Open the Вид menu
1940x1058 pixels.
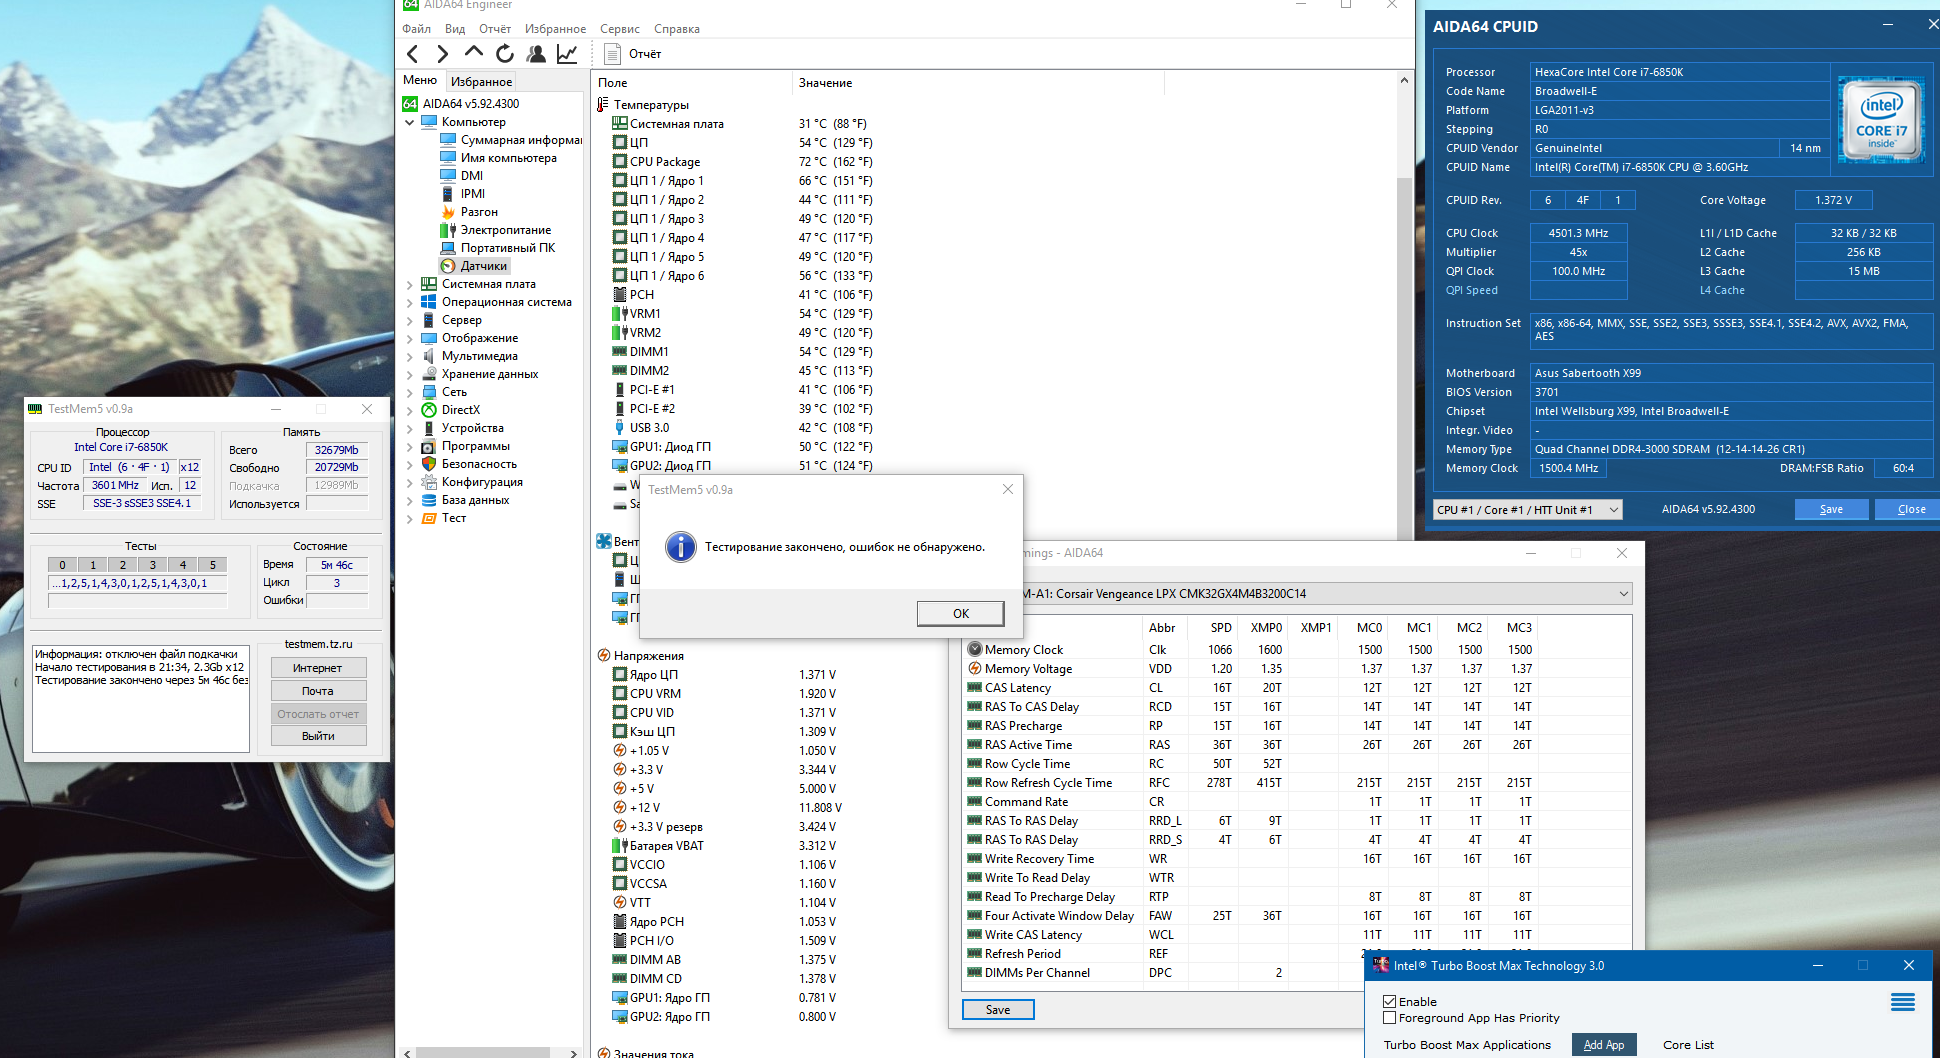pos(455,29)
